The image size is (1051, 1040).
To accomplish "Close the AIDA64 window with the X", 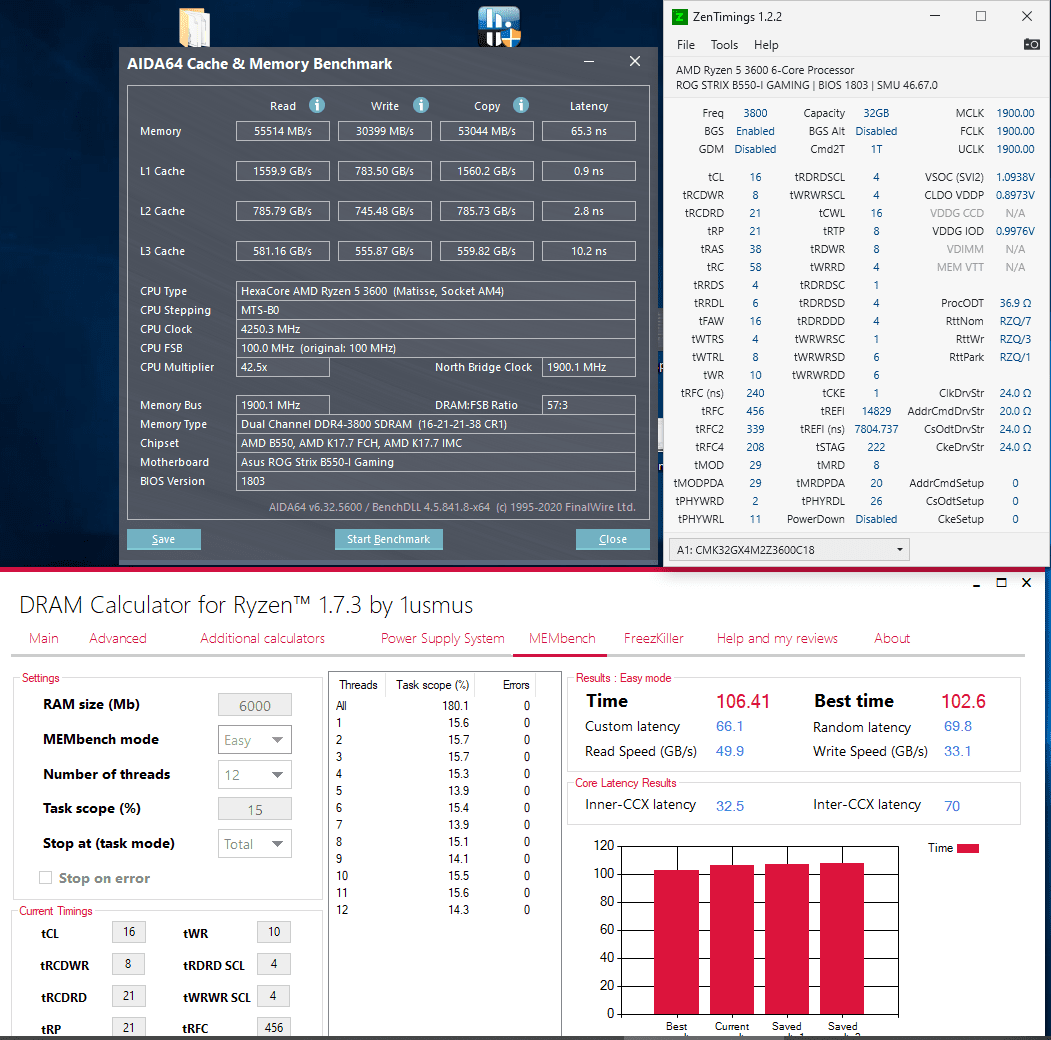I will click(635, 62).
